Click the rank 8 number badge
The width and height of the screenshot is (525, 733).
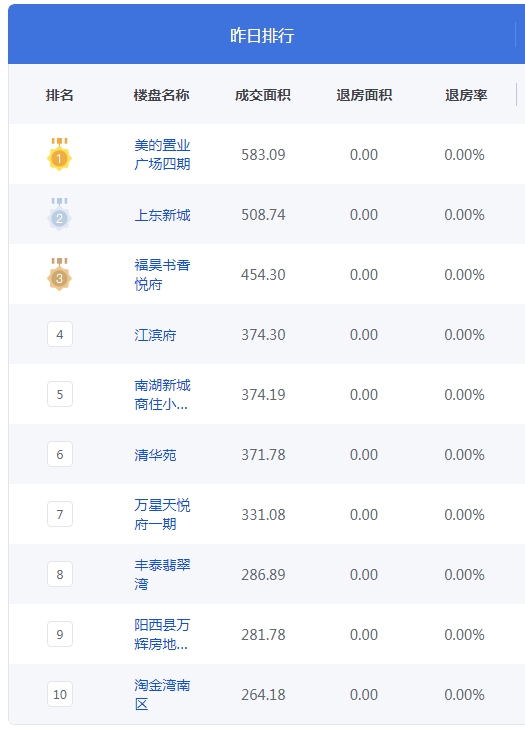point(60,574)
